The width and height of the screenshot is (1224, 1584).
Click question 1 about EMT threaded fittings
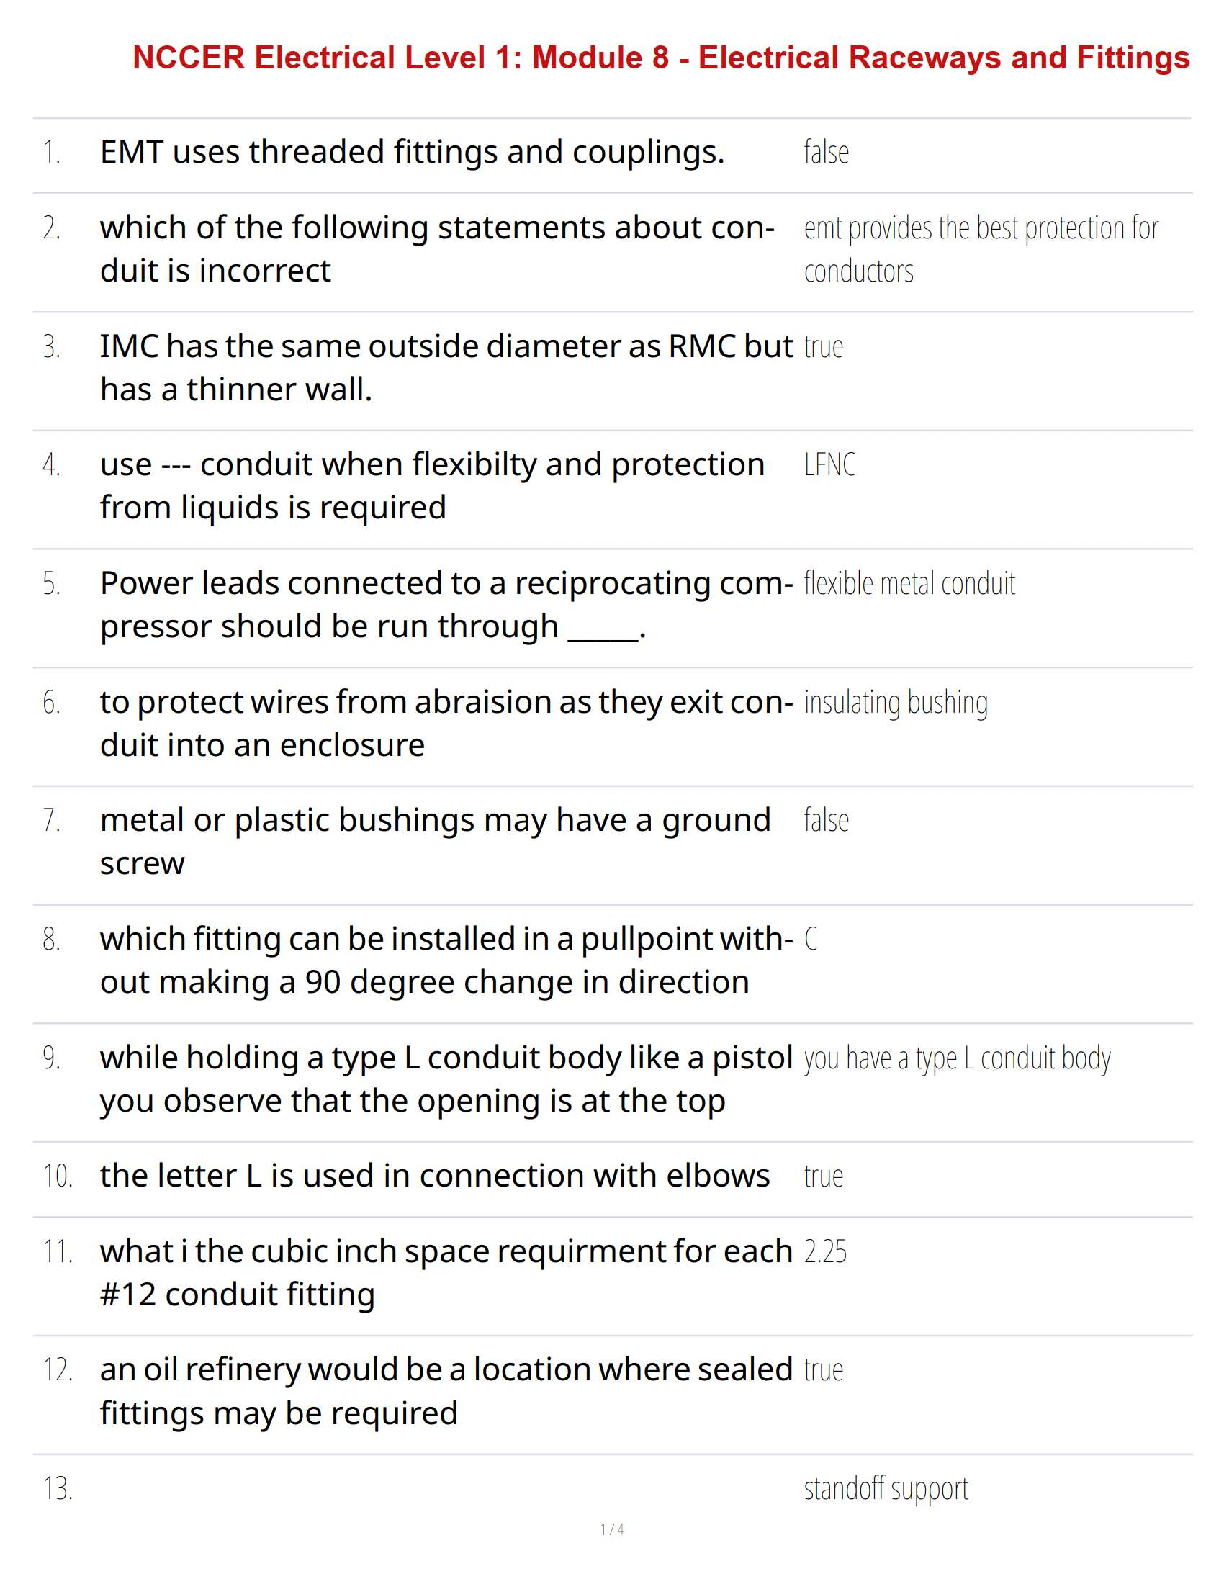pyautogui.click(x=412, y=152)
